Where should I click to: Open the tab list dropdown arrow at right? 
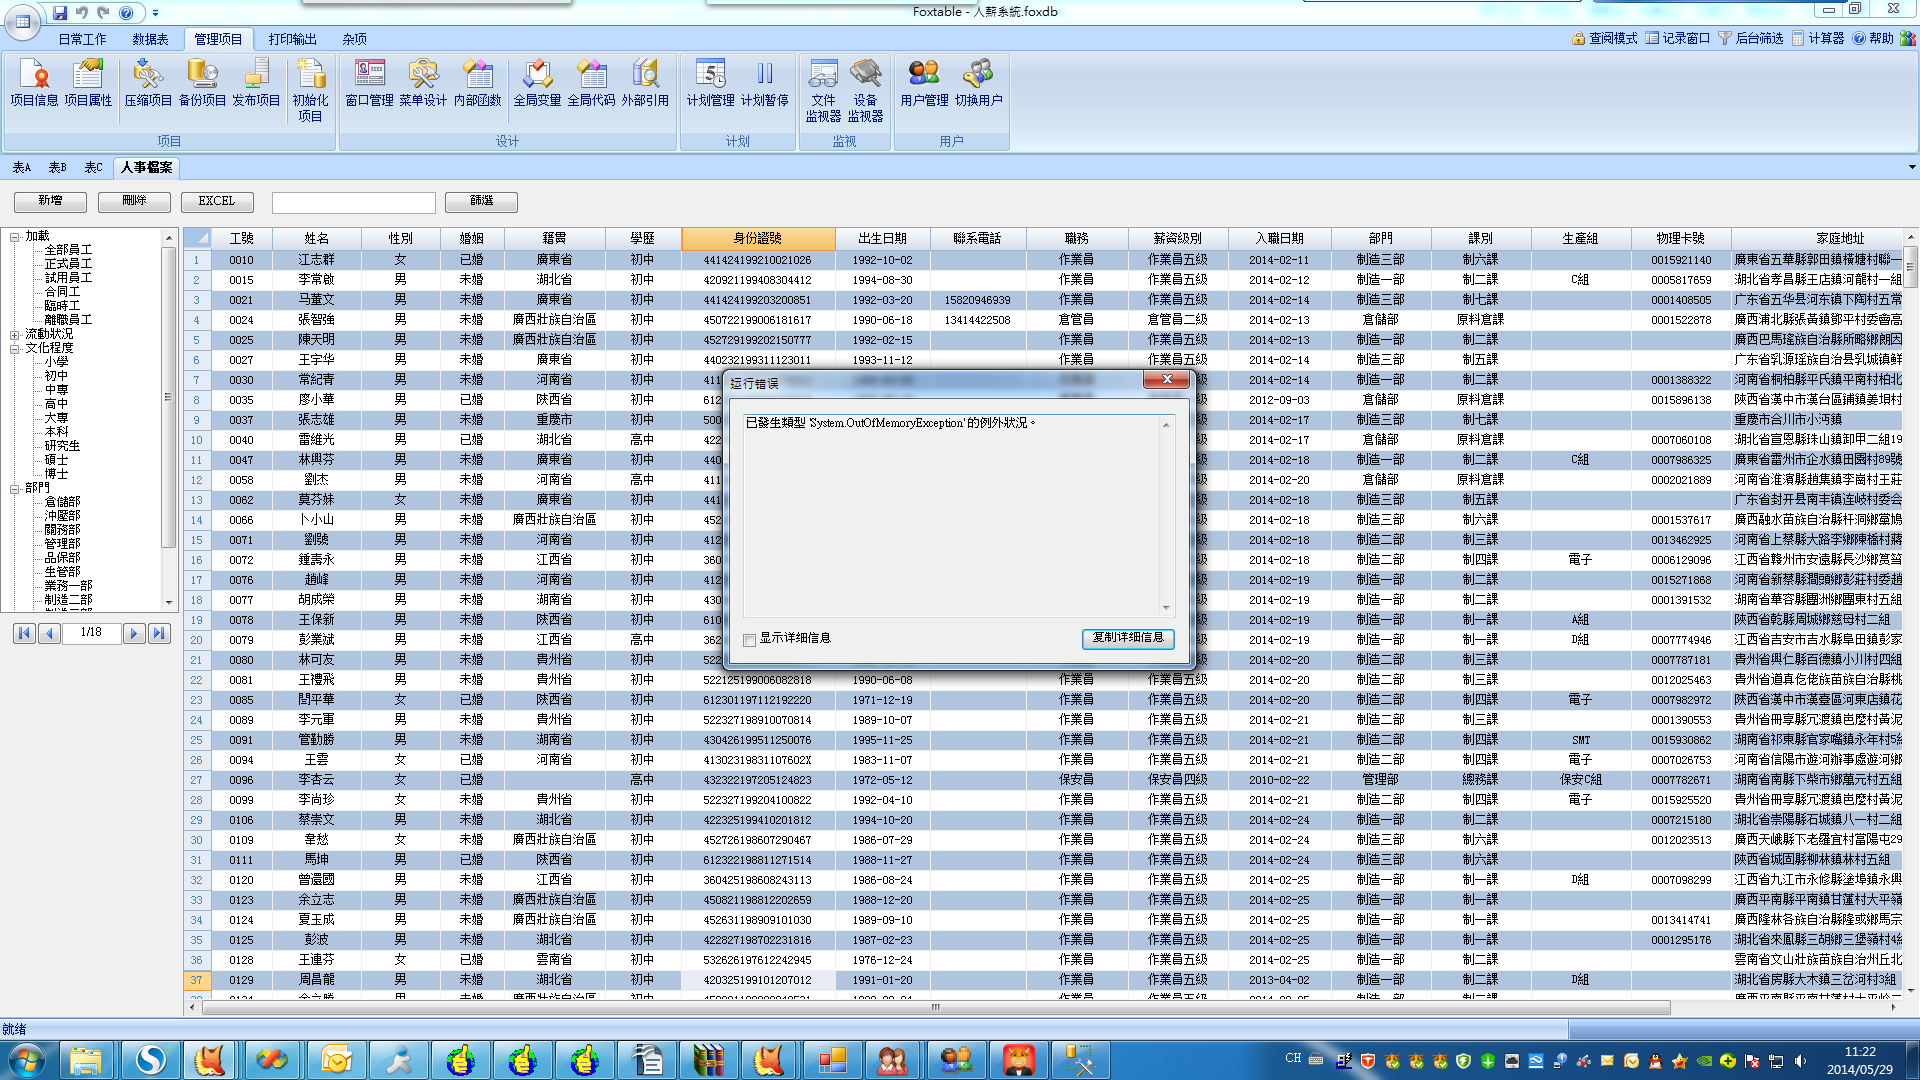click(1911, 167)
